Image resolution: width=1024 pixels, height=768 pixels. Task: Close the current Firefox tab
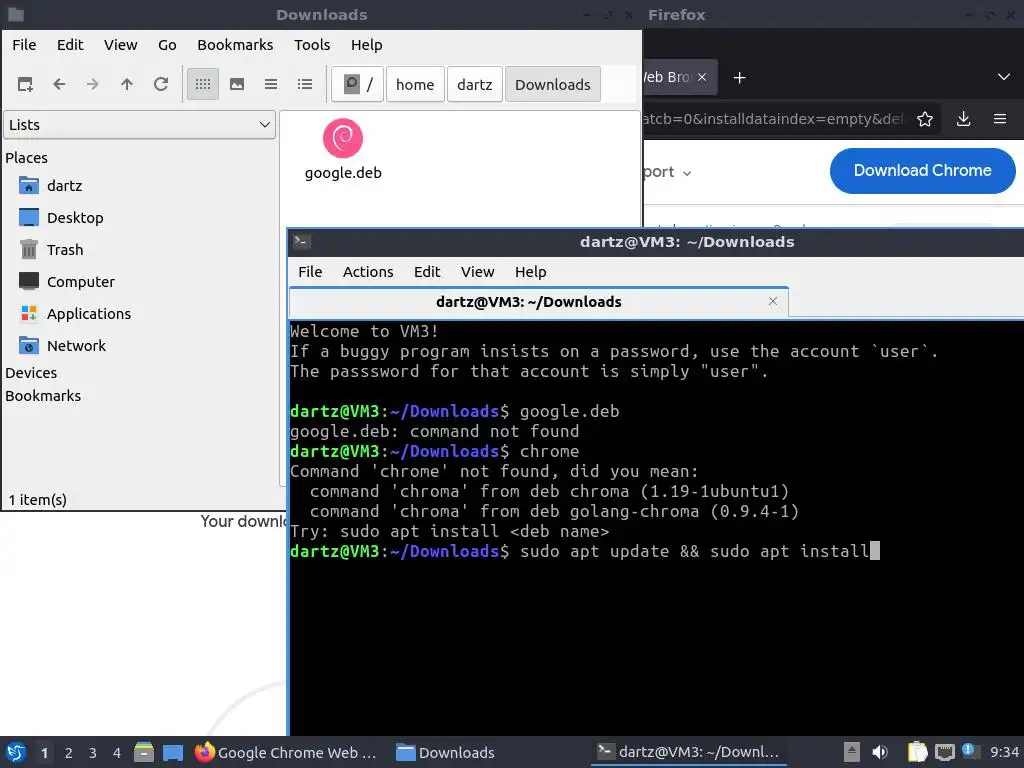tap(702, 77)
